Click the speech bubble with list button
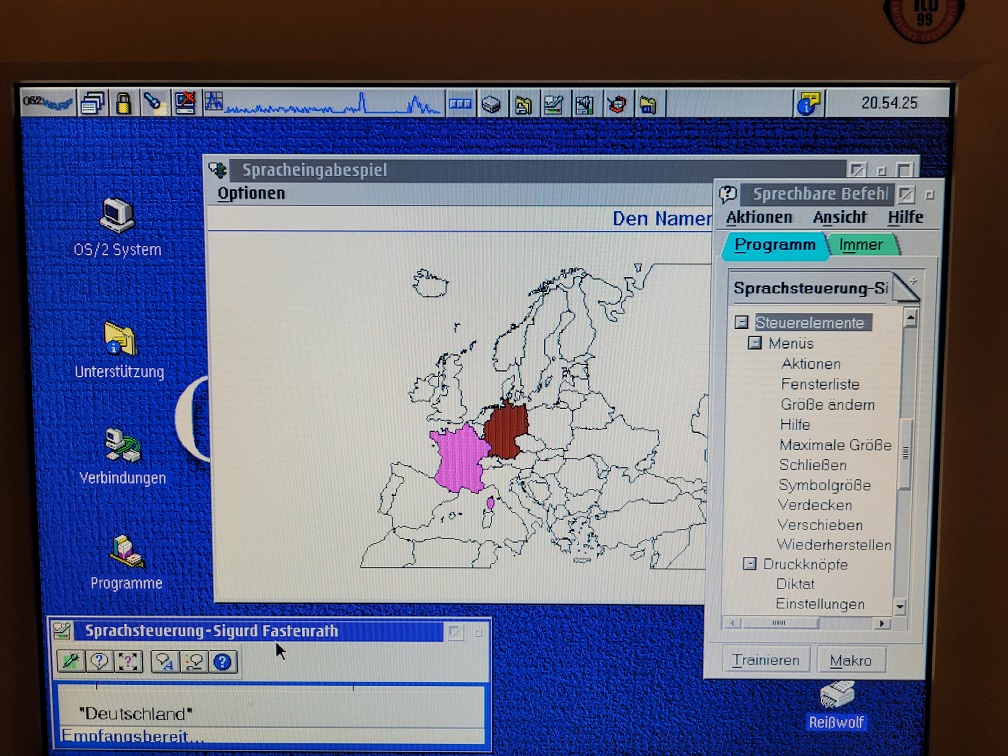This screenshot has width=1008, height=756. 194,662
